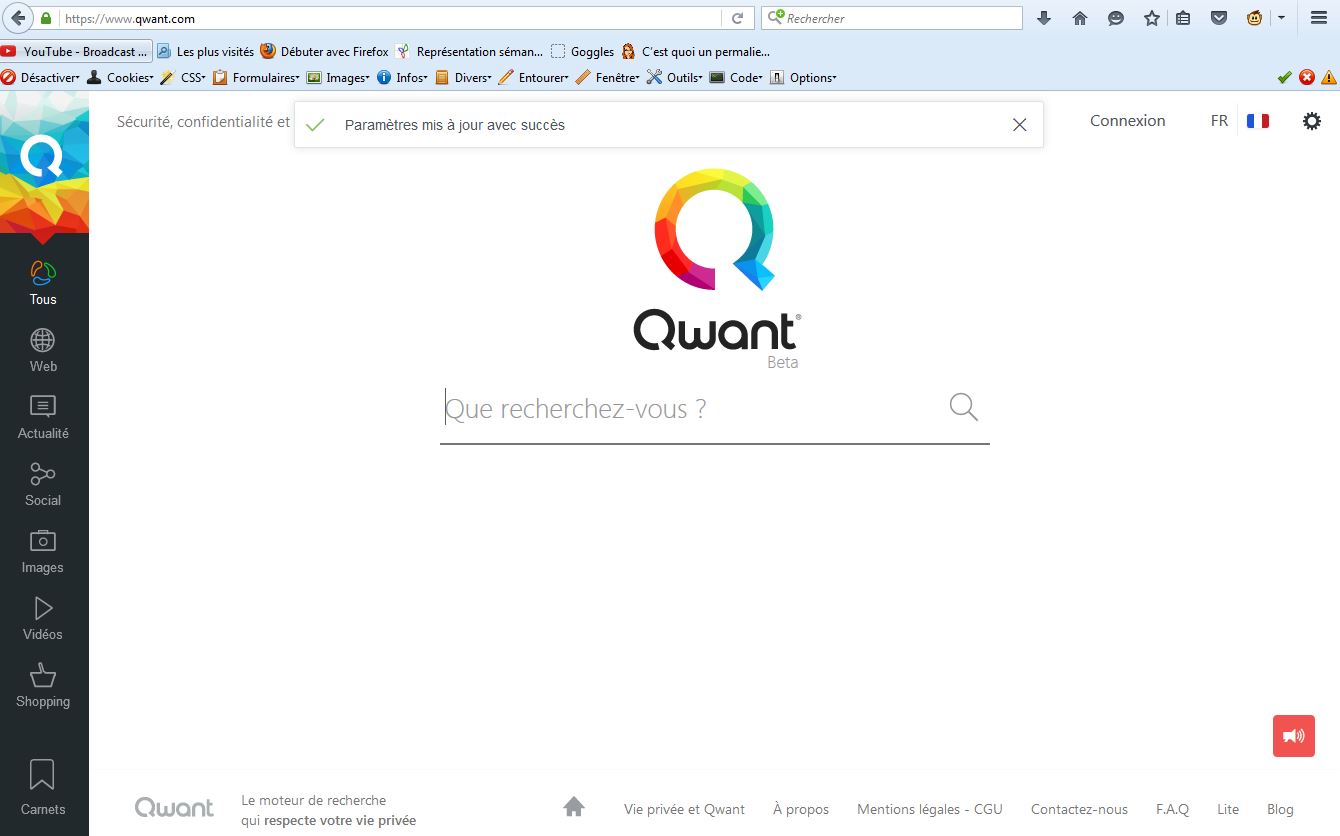Switch to the Web search category
This screenshot has height=836, width=1340.
43,350
